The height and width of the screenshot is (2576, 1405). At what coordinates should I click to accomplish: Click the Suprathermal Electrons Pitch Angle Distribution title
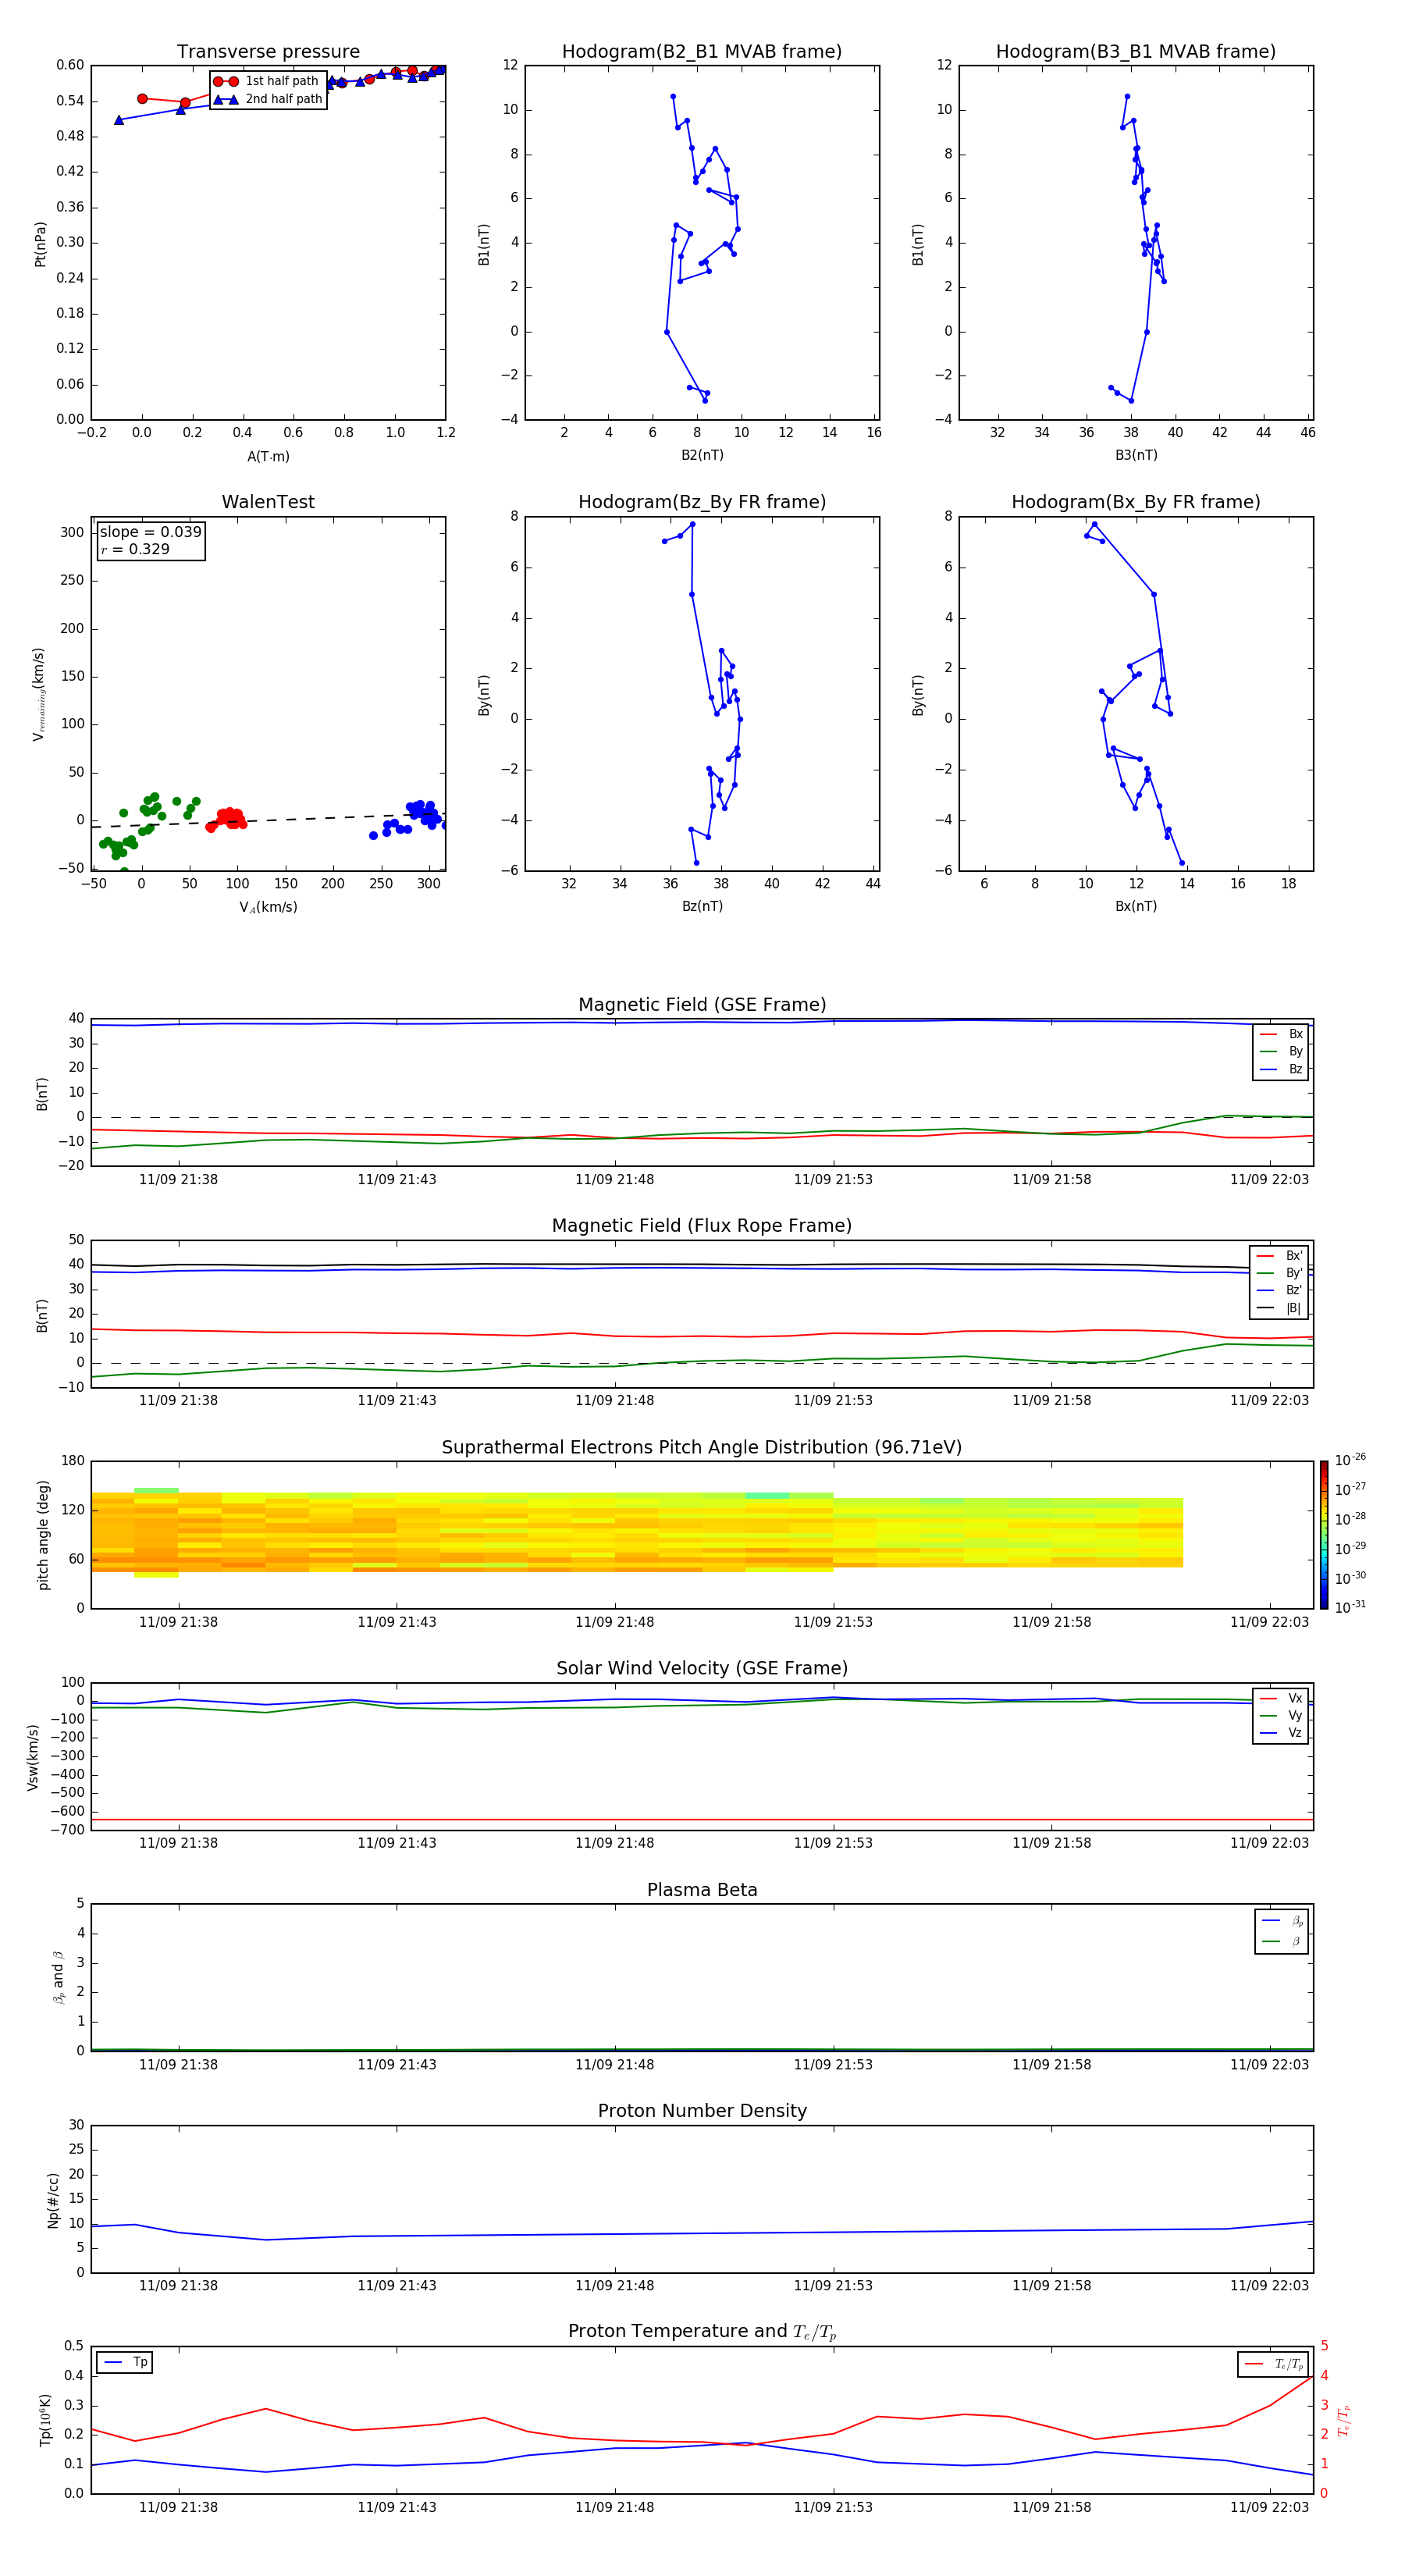[x=702, y=1447]
